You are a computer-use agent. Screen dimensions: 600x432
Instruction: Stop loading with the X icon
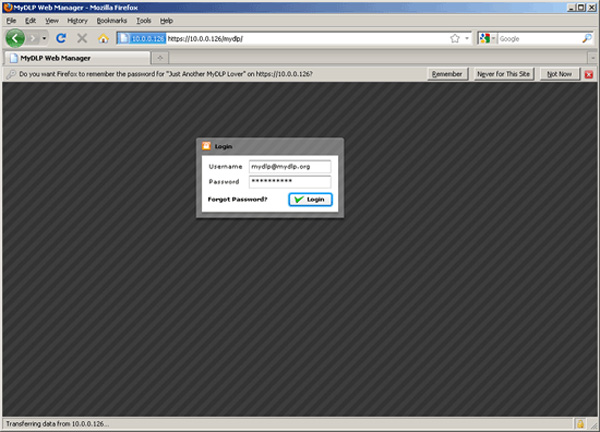pyautogui.click(x=82, y=38)
